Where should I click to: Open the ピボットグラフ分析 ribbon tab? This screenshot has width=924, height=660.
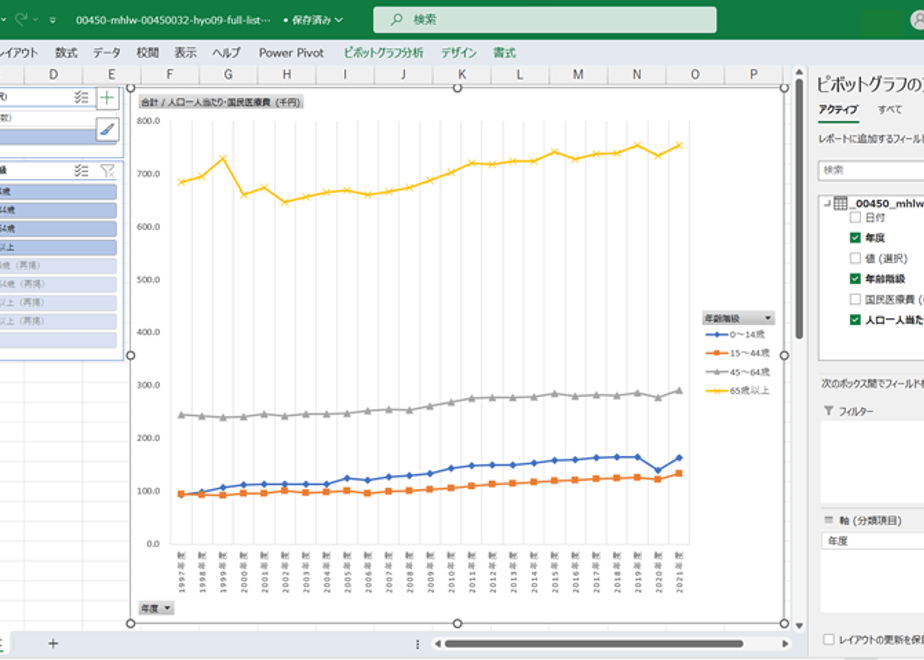tap(383, 52)
